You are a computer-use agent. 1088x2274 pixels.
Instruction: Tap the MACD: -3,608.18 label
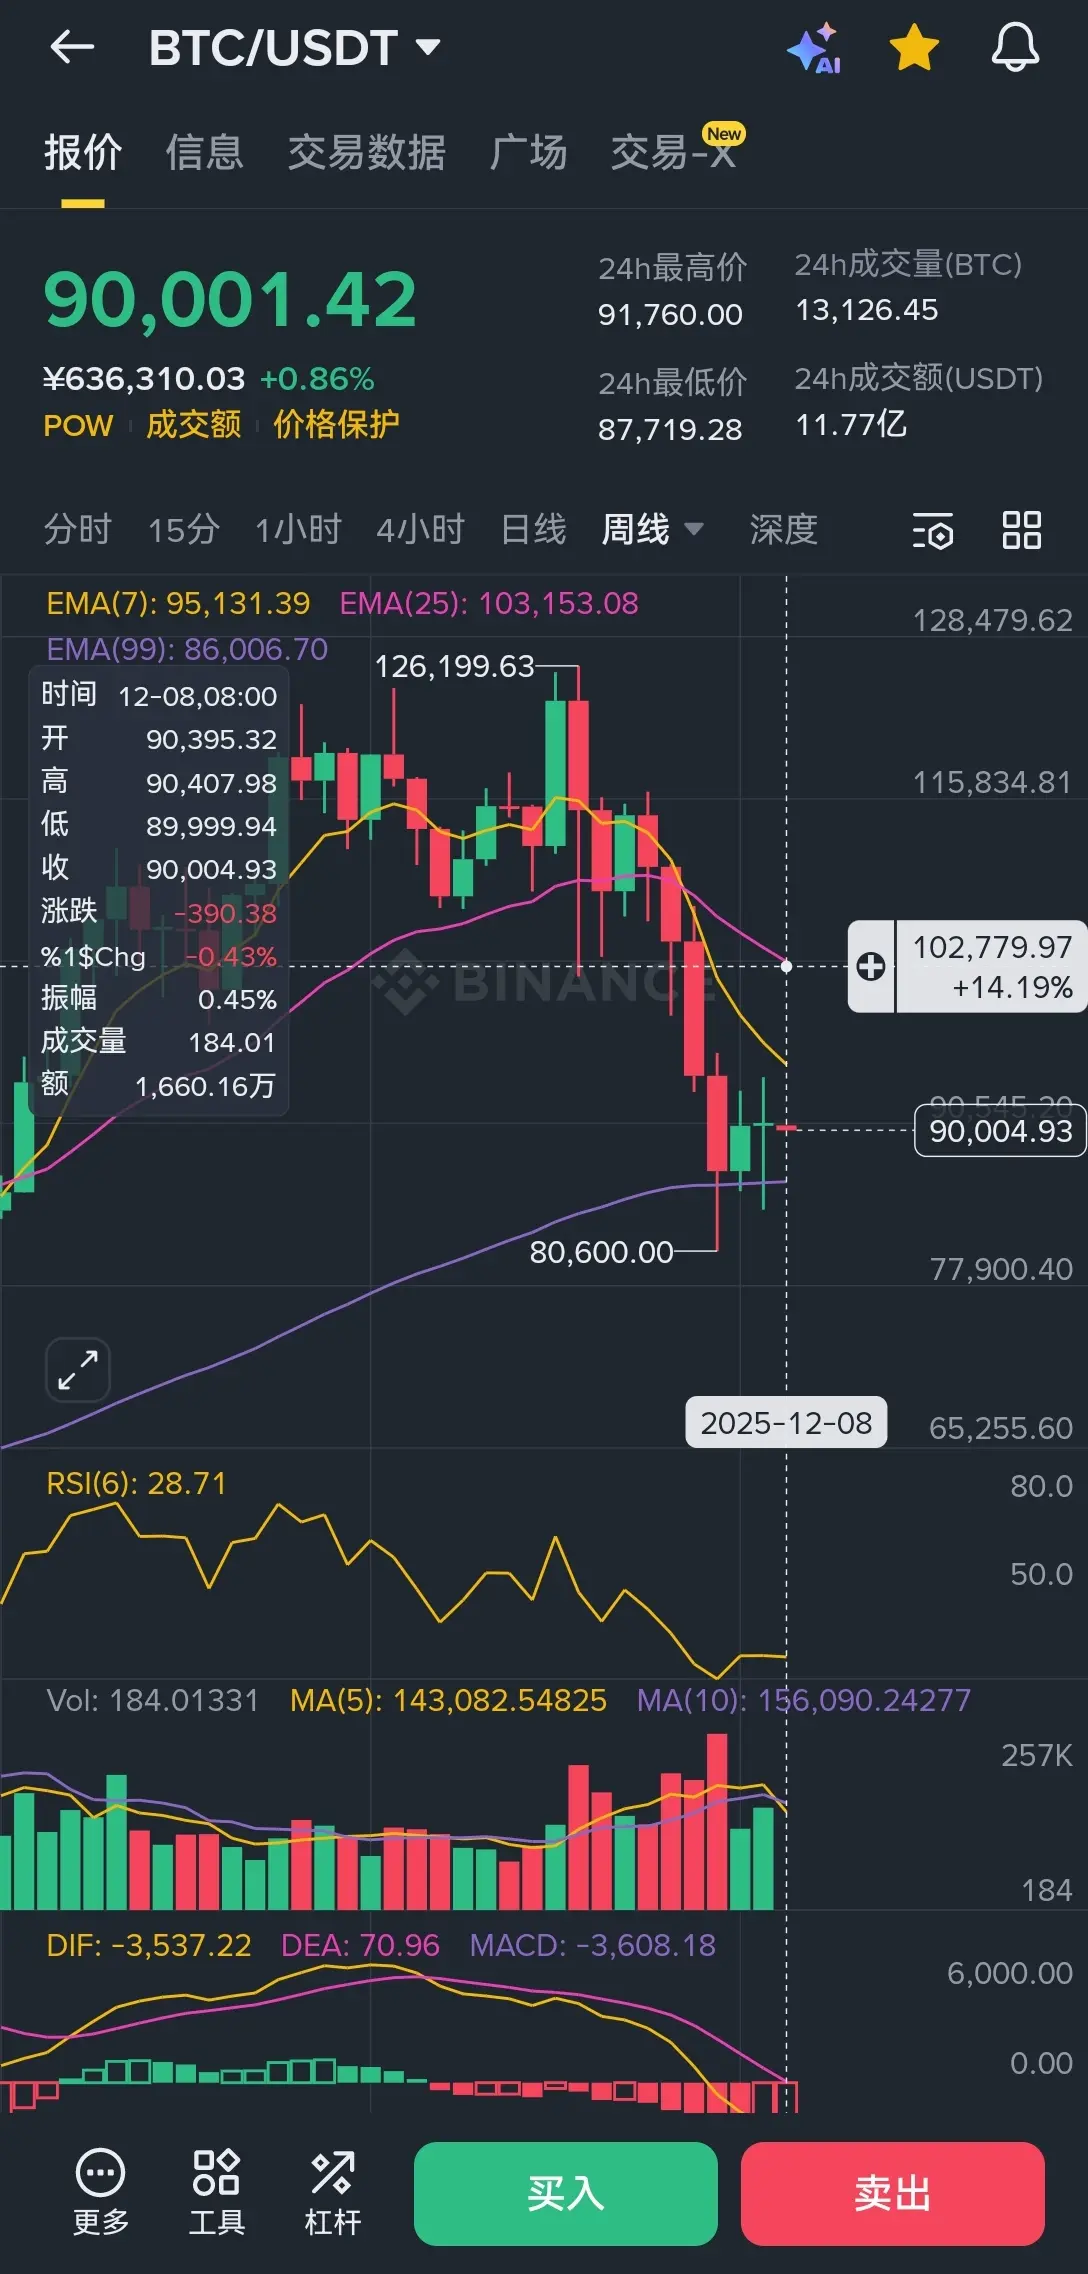click(593, 1945)
